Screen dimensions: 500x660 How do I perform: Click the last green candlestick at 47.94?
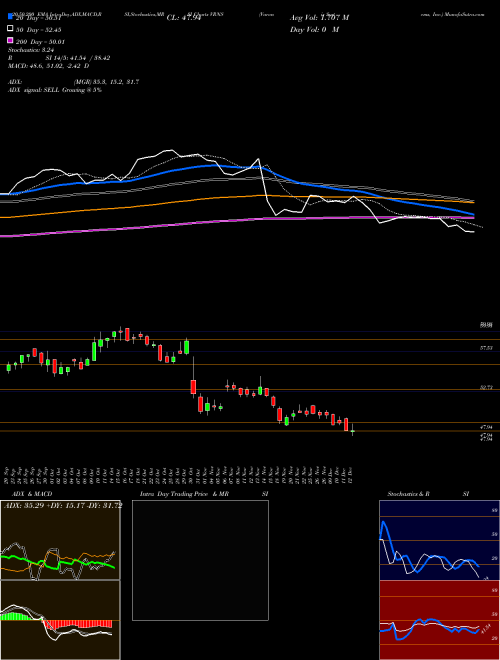[x=353, y=431]
